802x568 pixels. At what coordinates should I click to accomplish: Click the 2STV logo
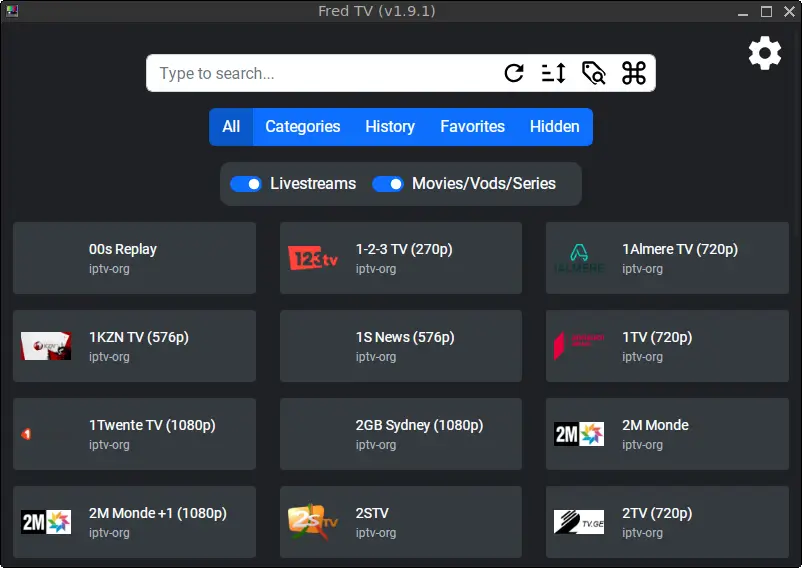[313, 522]
